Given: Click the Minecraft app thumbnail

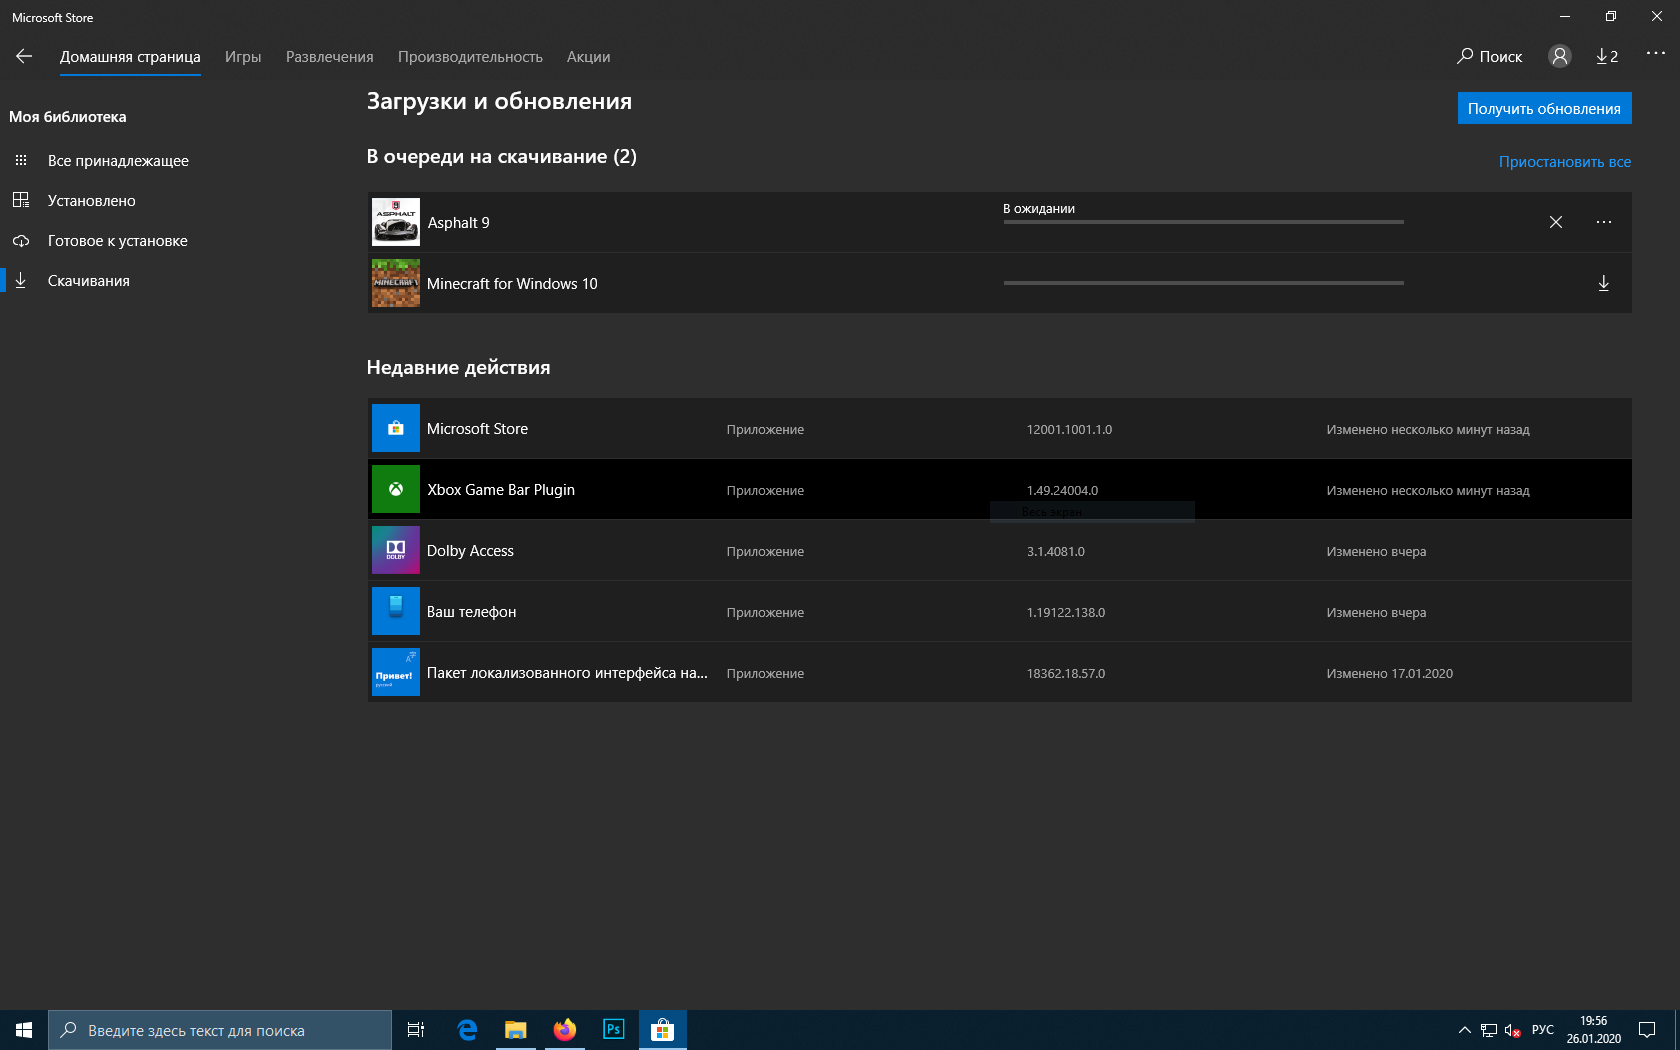Looking at the screenshot, I should 396,283.
